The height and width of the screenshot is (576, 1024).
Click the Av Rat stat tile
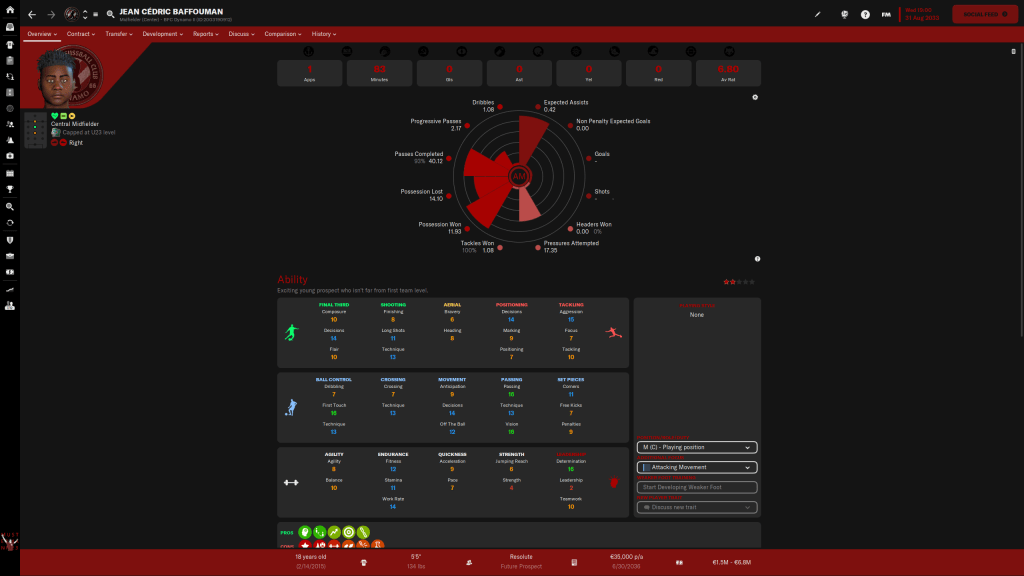728,72
